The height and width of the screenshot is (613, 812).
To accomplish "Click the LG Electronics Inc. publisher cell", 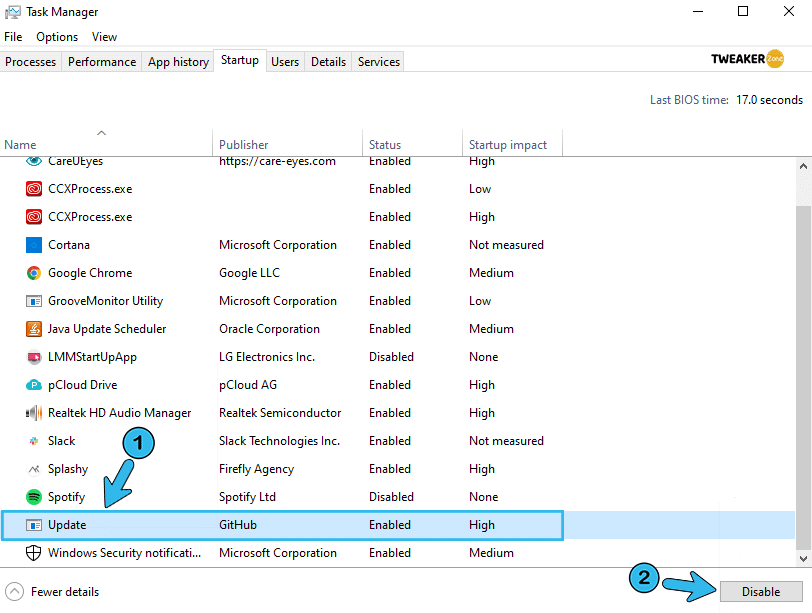I will pyautogui.click(x=267, y=357).
